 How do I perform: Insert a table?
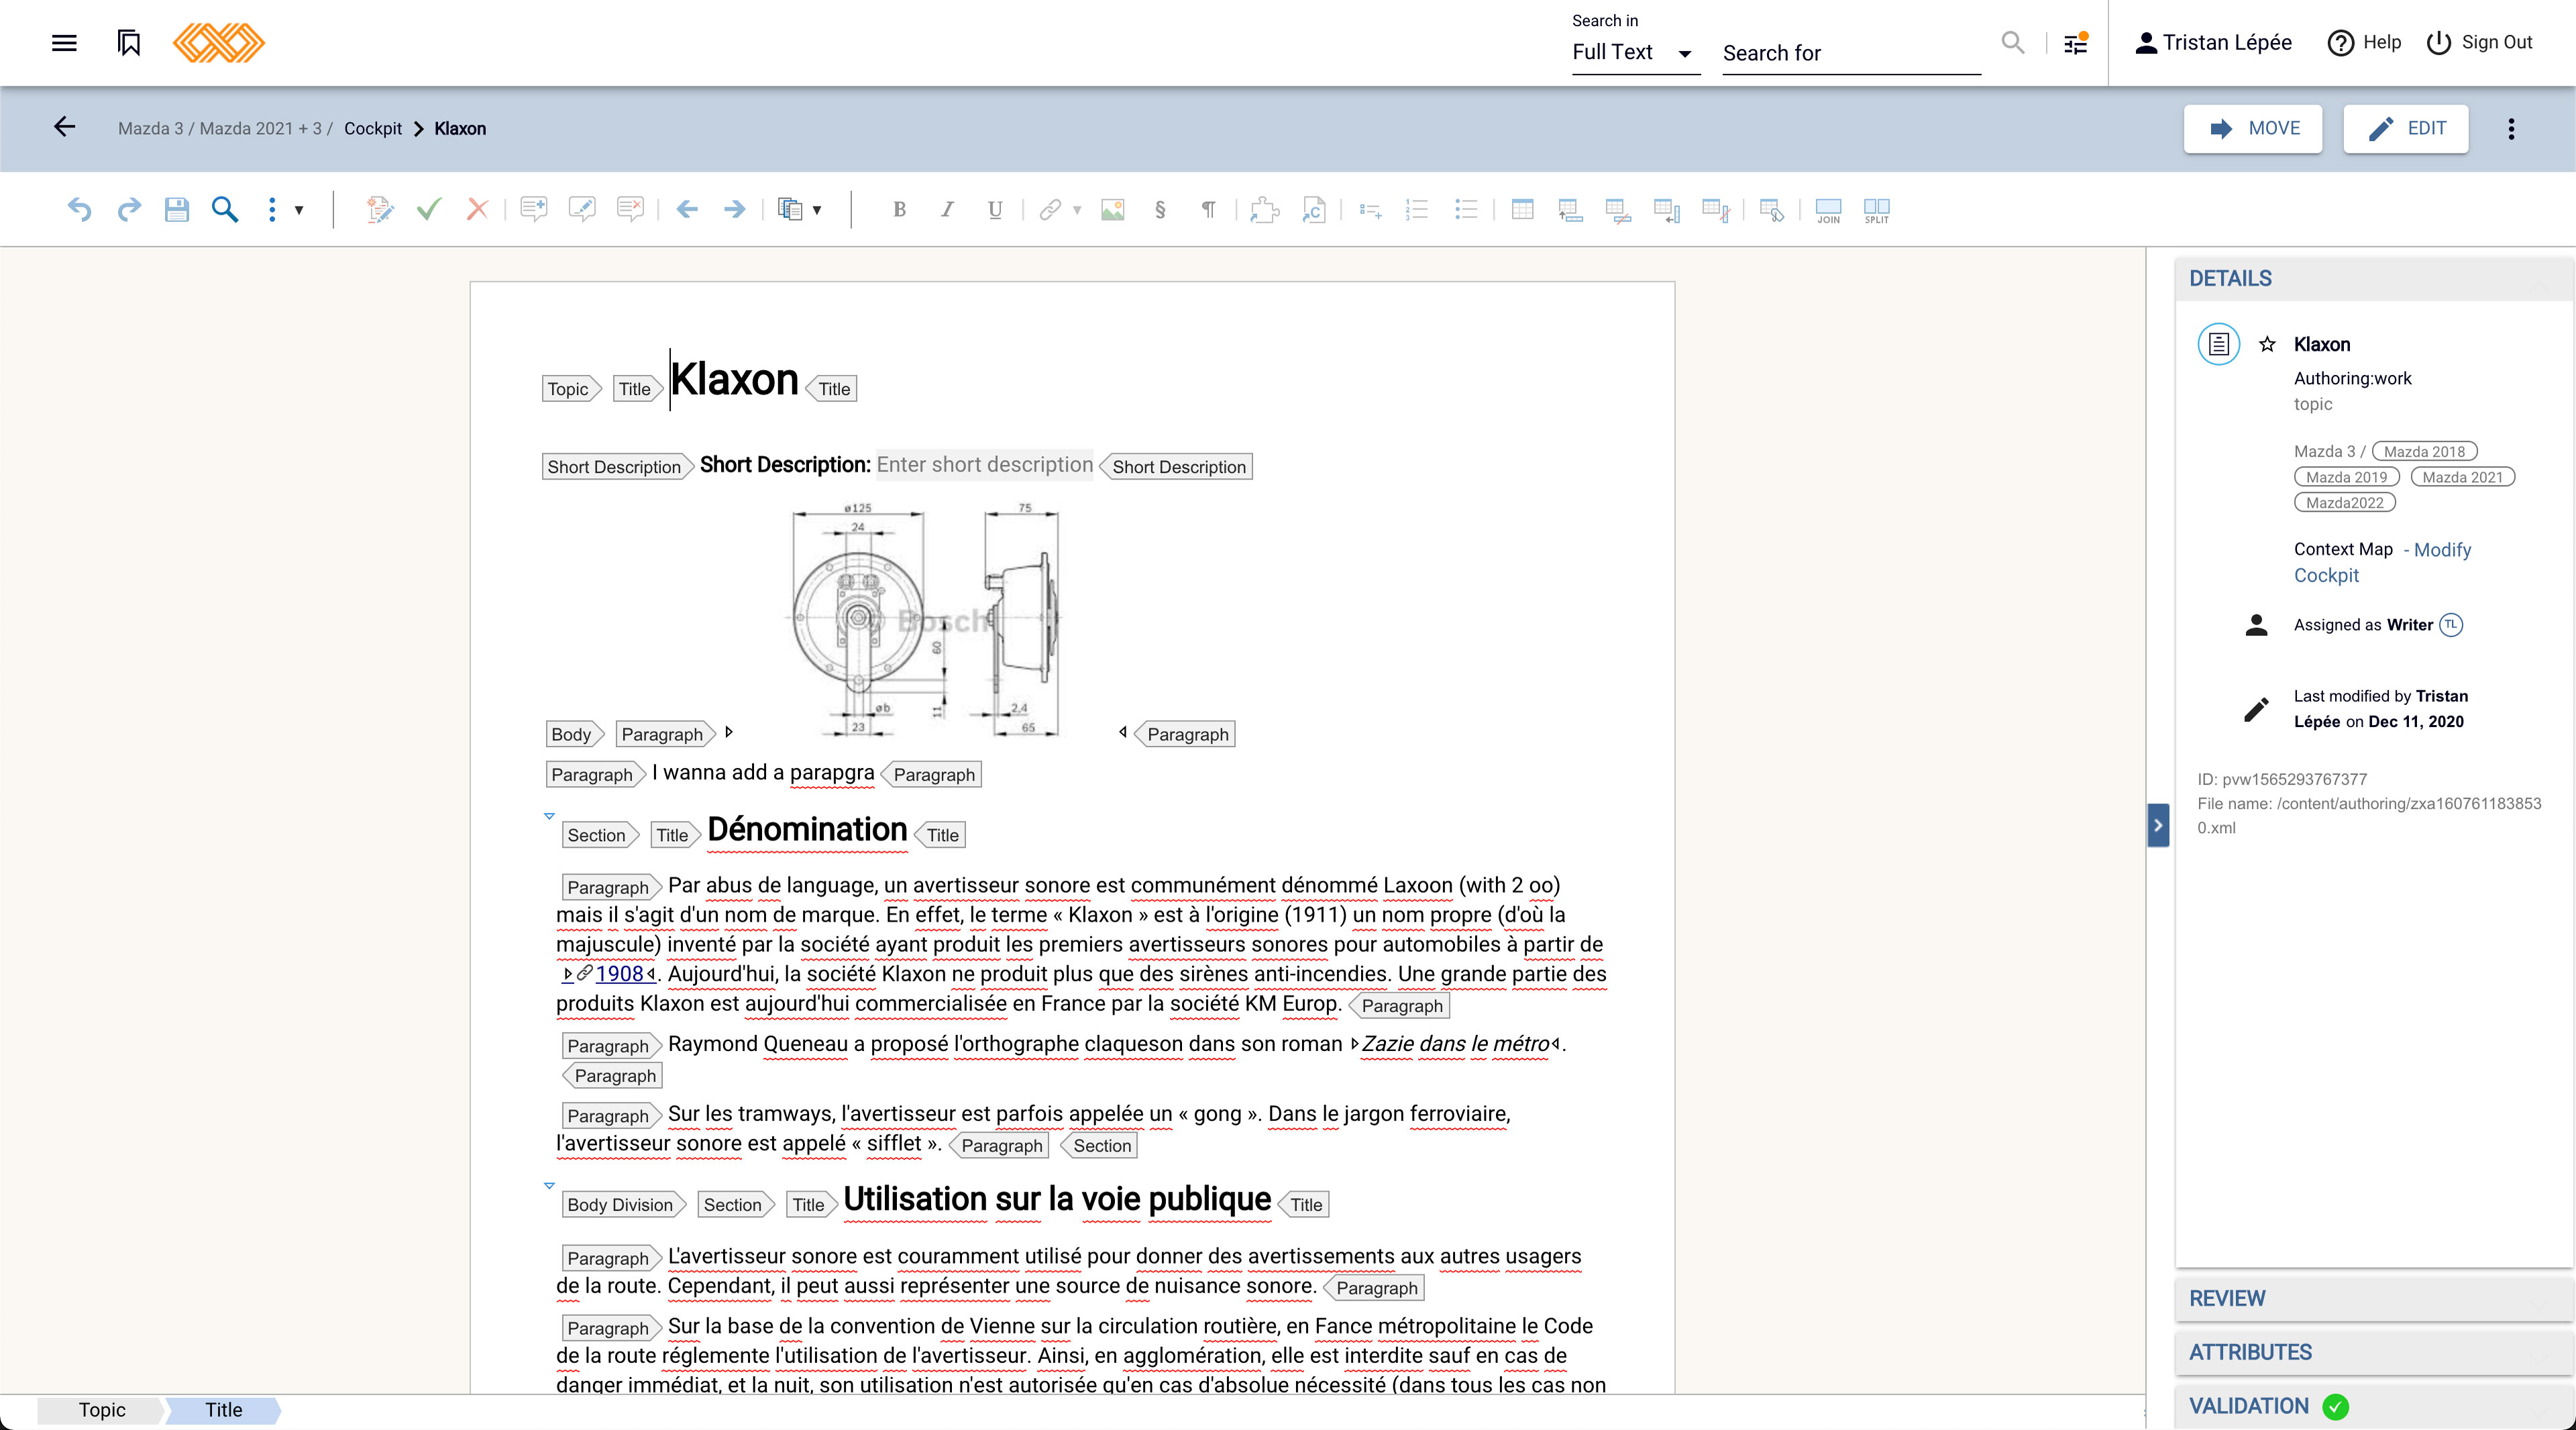[x=1523, y=209]
